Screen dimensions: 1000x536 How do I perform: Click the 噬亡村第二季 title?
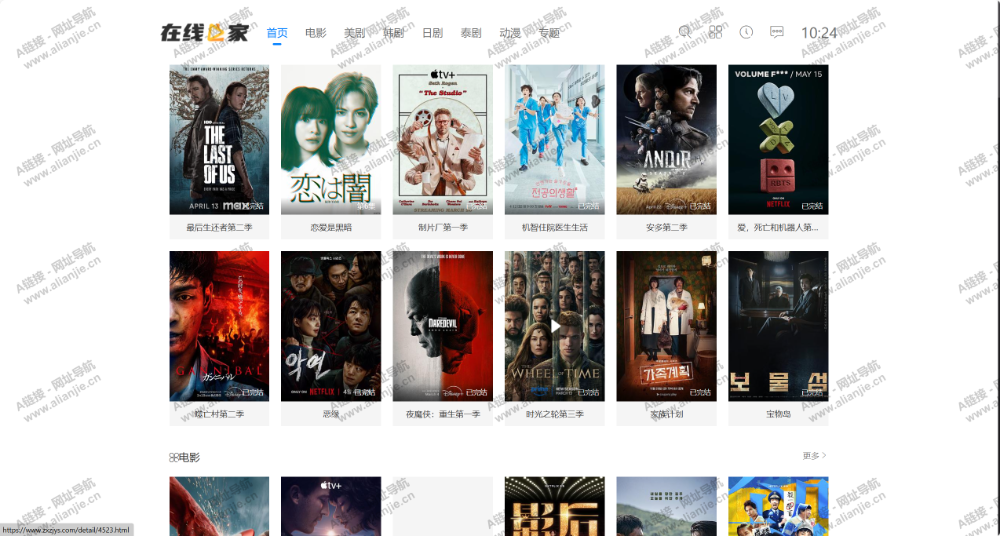[219, 414]
